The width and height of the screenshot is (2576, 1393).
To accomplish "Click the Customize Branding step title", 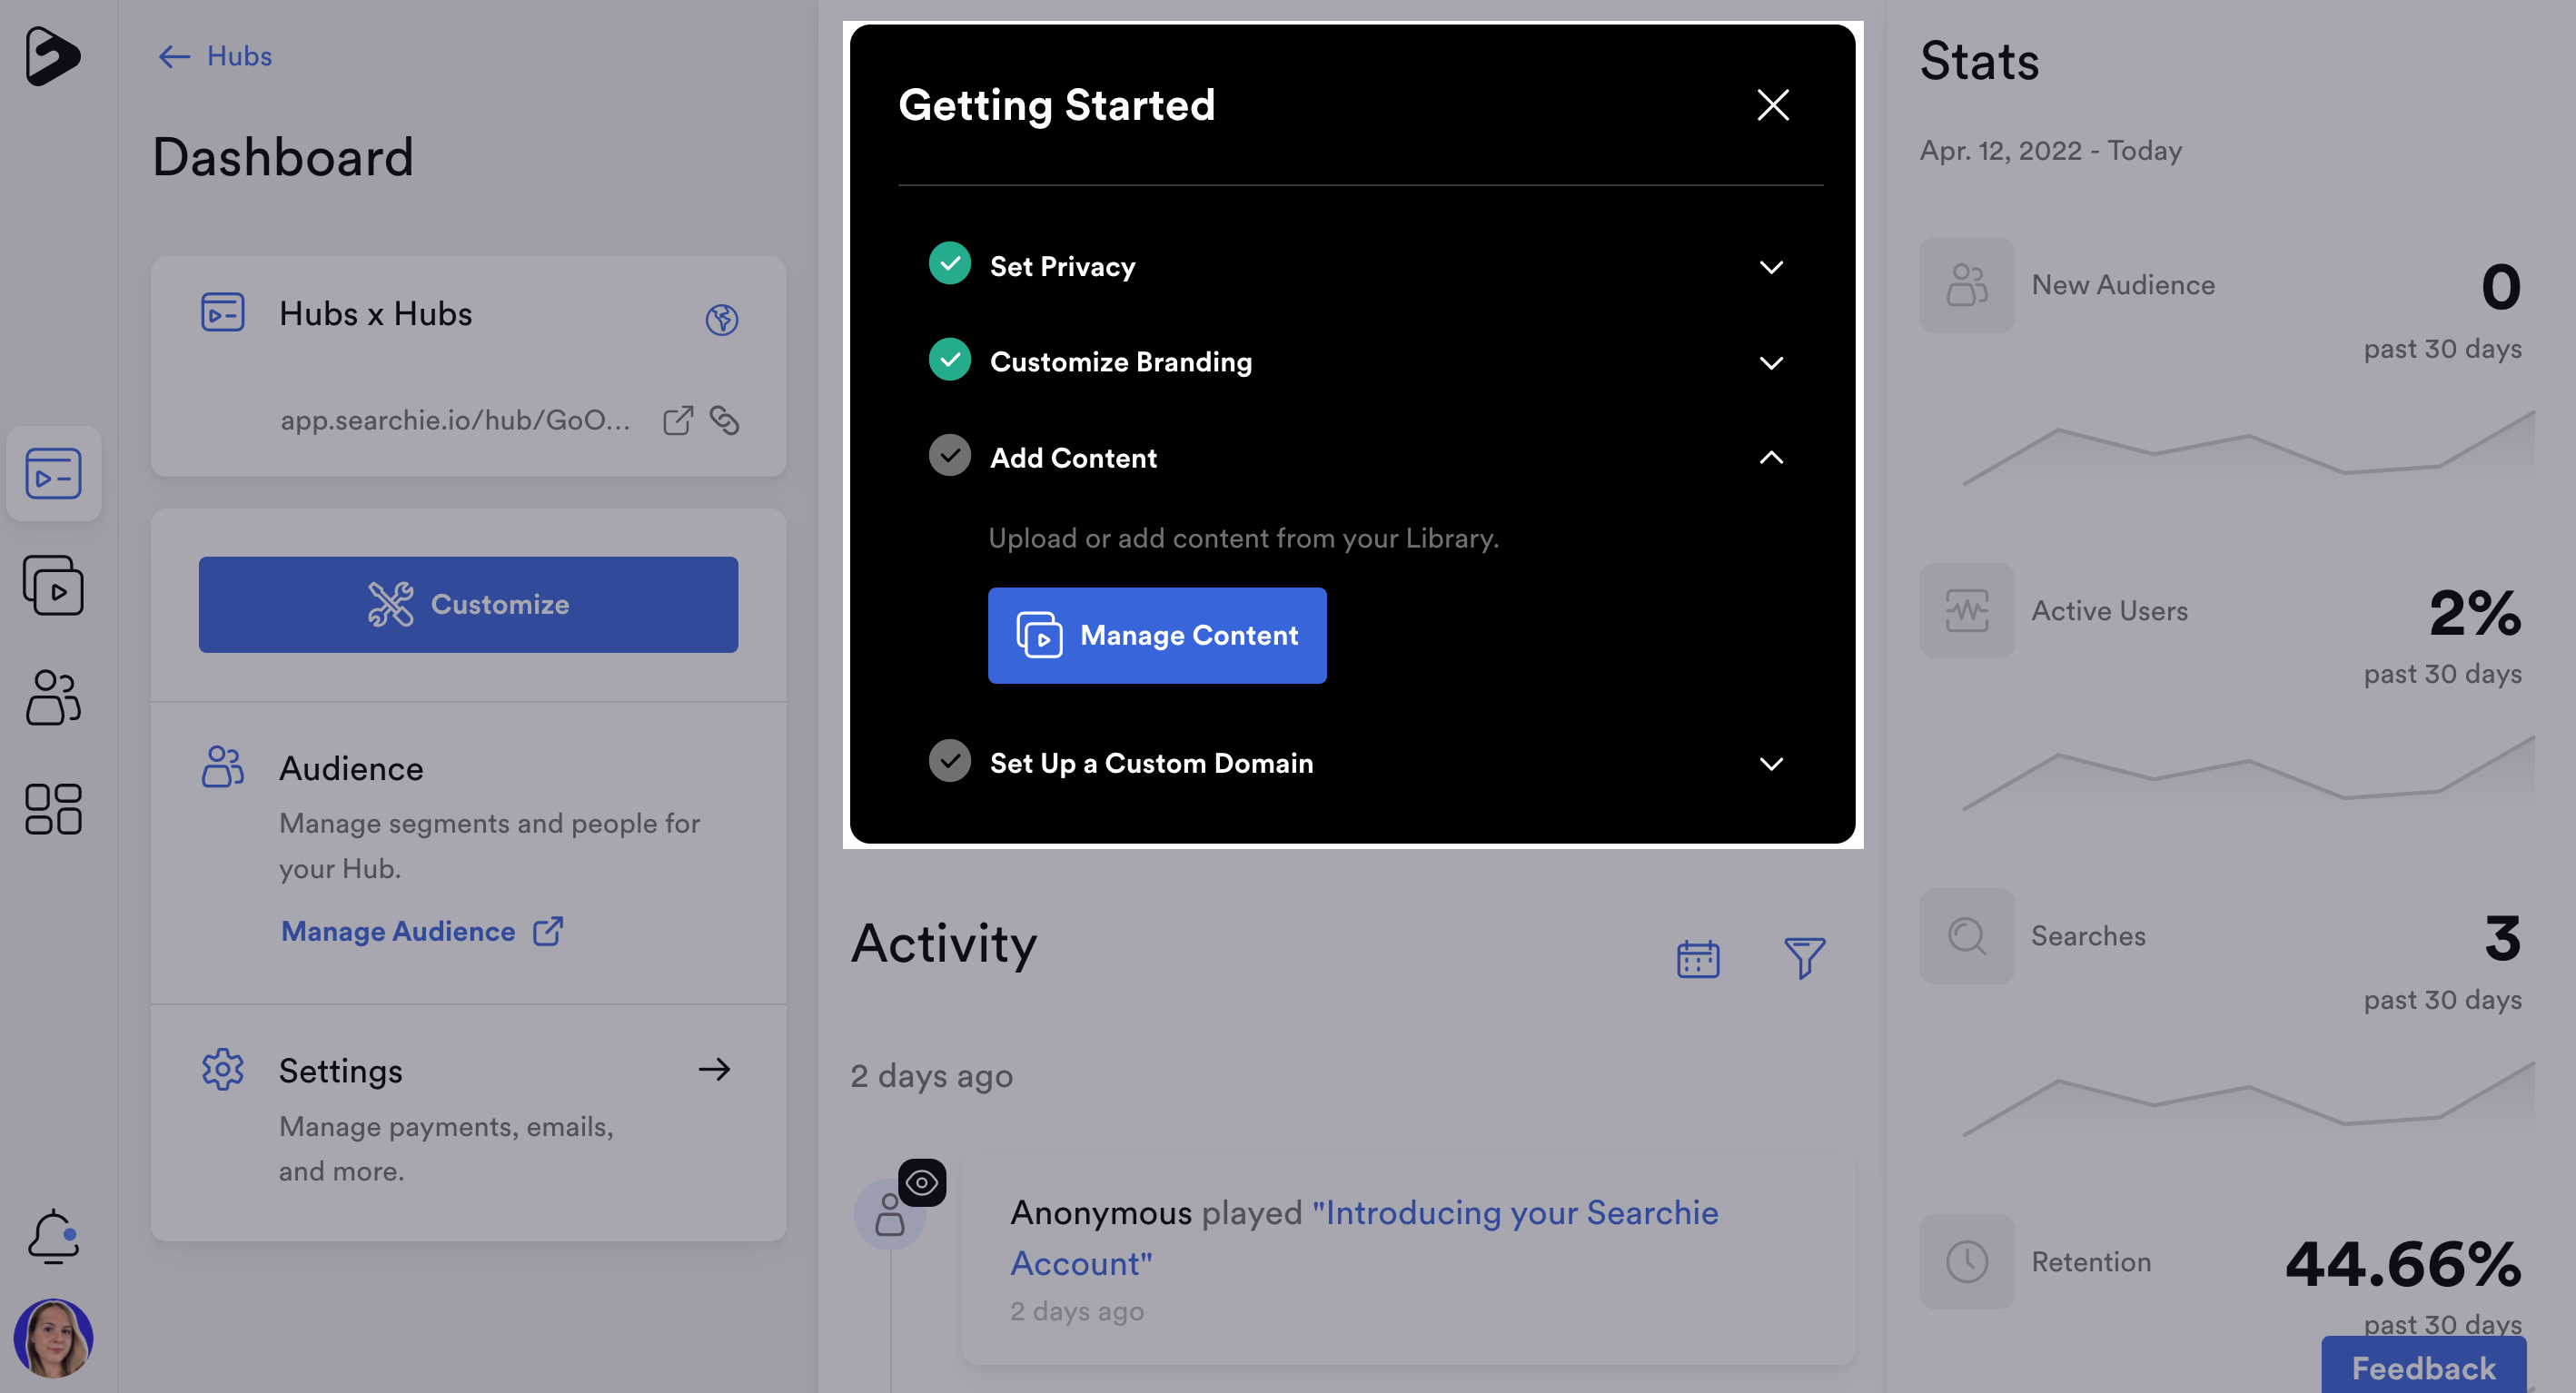I will click(1121, 362).
